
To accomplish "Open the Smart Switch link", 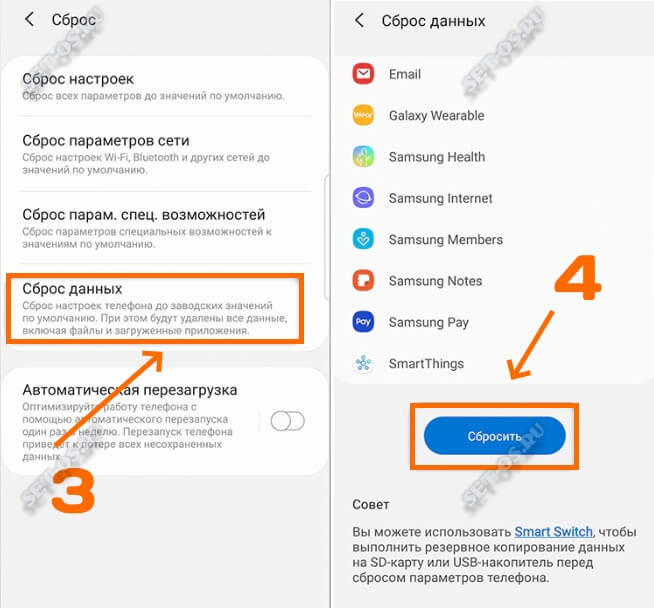I will 553,532.
